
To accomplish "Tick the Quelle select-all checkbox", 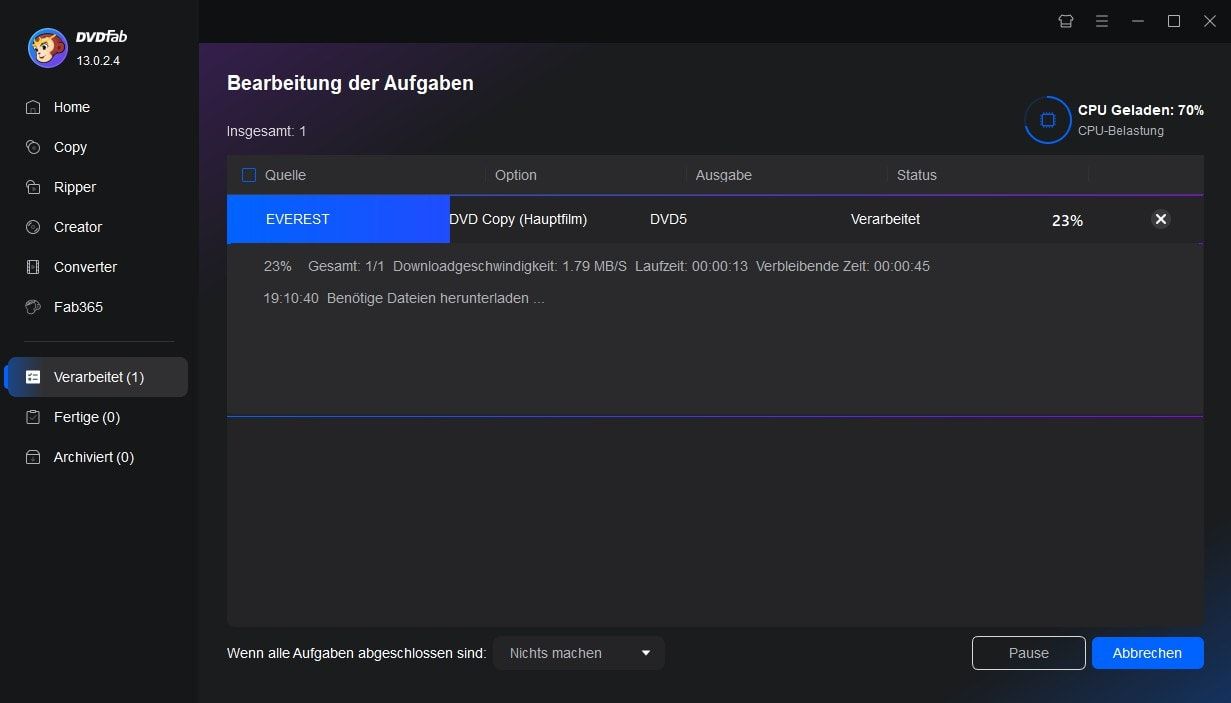I will coord(249,175).
